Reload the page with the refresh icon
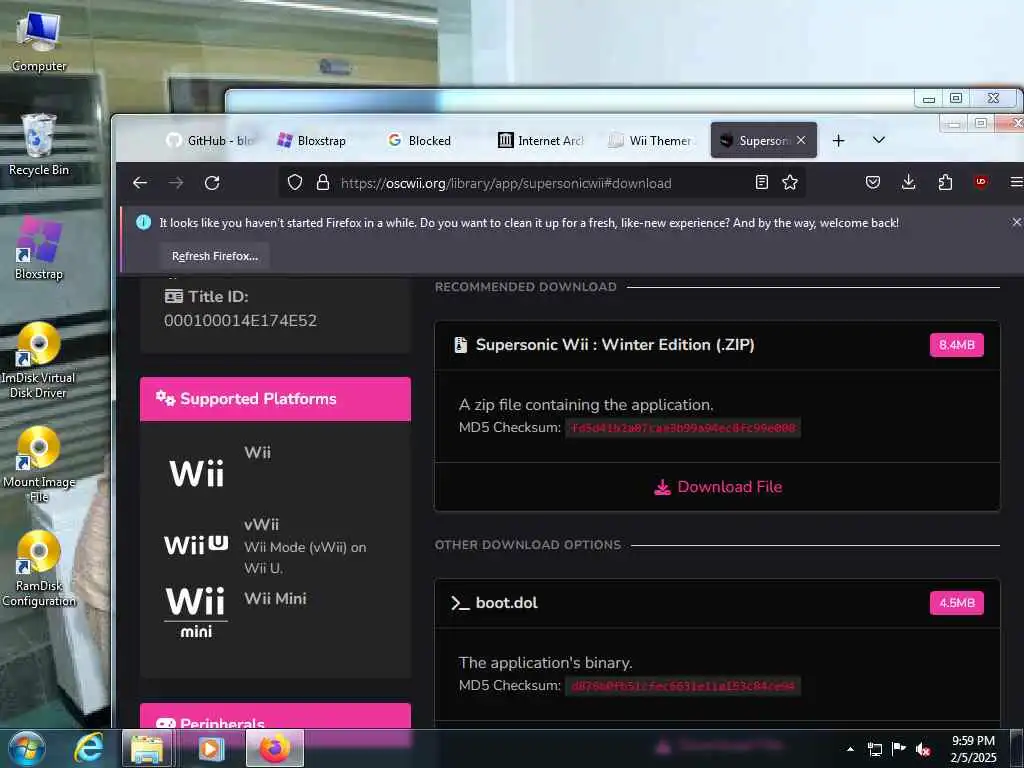 click(x=212, y=183)
